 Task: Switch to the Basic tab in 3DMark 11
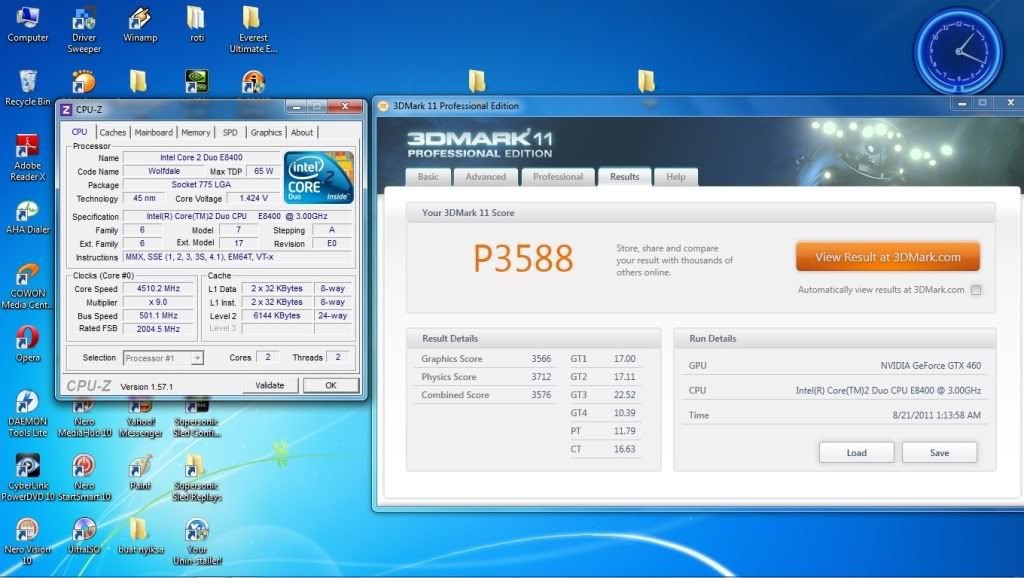pyautogui.click(x=428, y=177)
